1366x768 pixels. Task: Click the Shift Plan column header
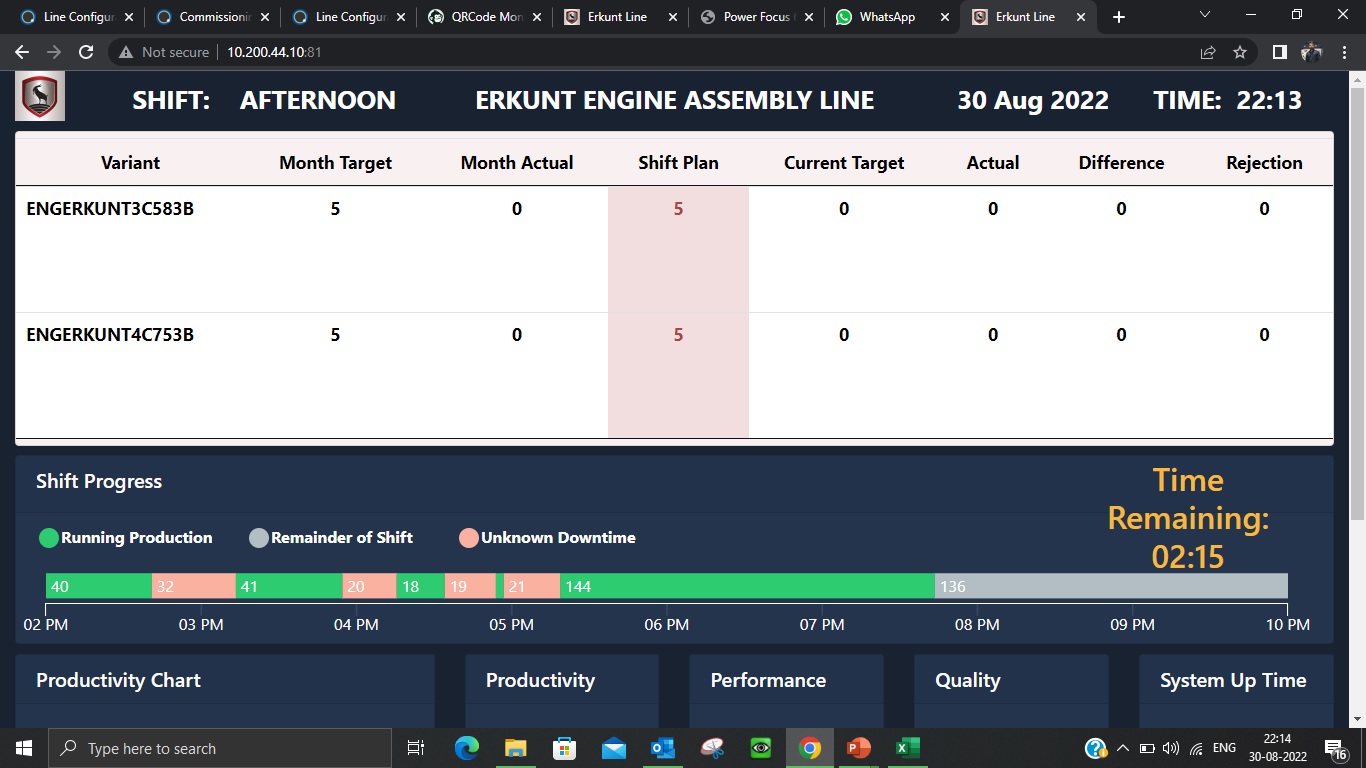[x=678, y=163]
